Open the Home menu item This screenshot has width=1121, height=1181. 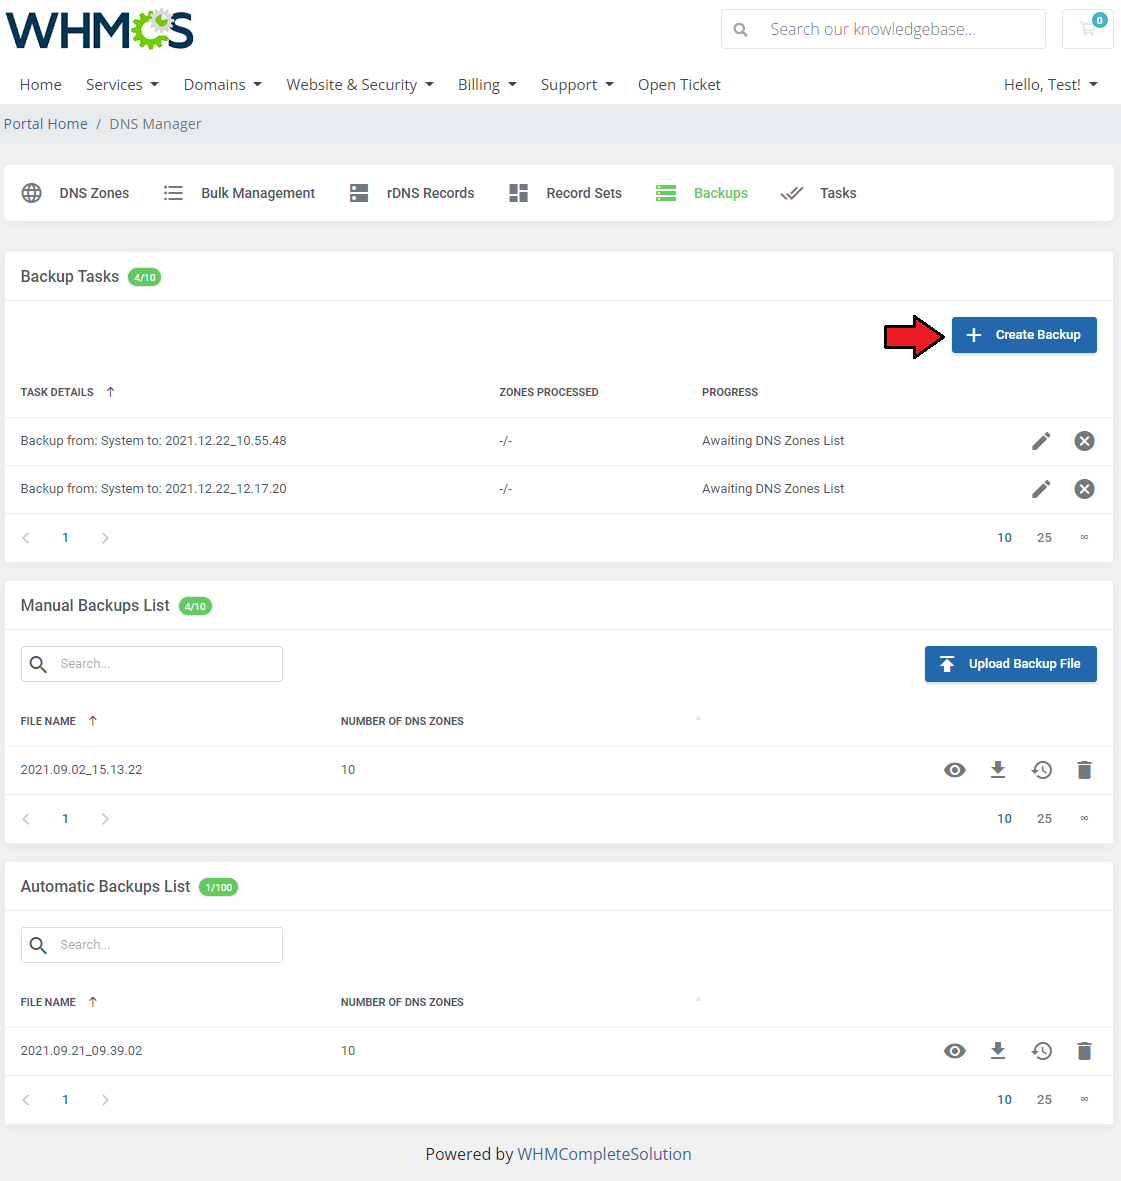click(41, 84)
